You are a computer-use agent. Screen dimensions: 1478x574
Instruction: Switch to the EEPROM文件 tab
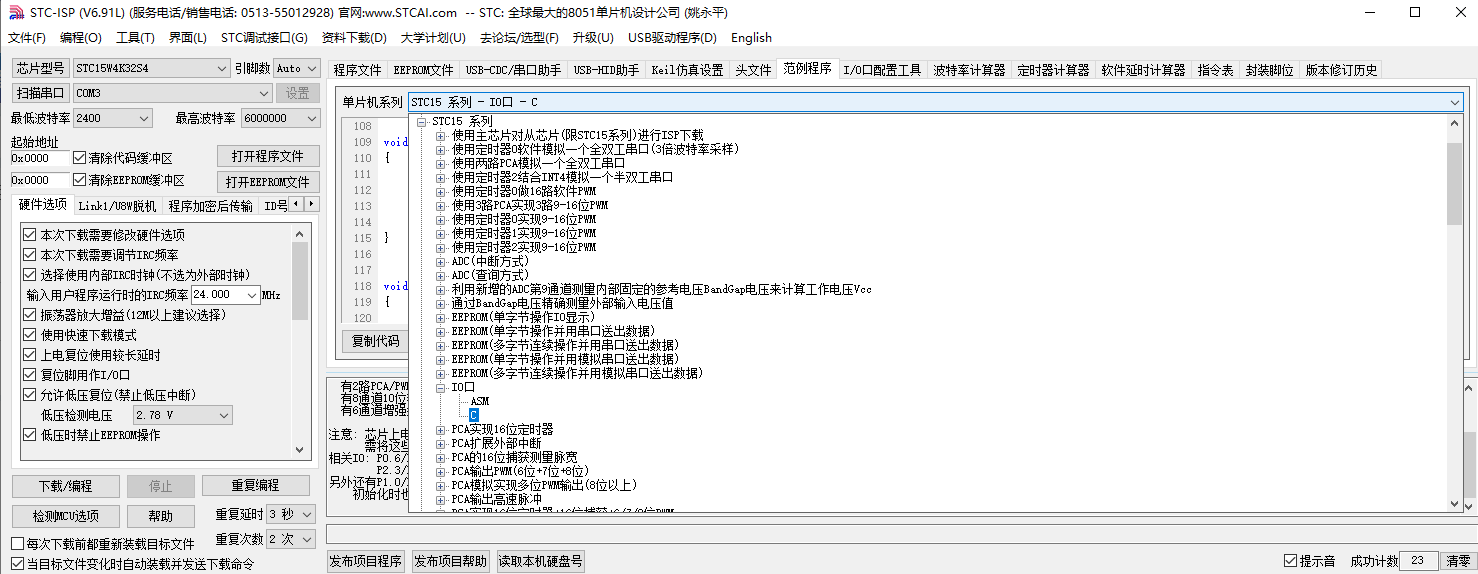point(423,70)
